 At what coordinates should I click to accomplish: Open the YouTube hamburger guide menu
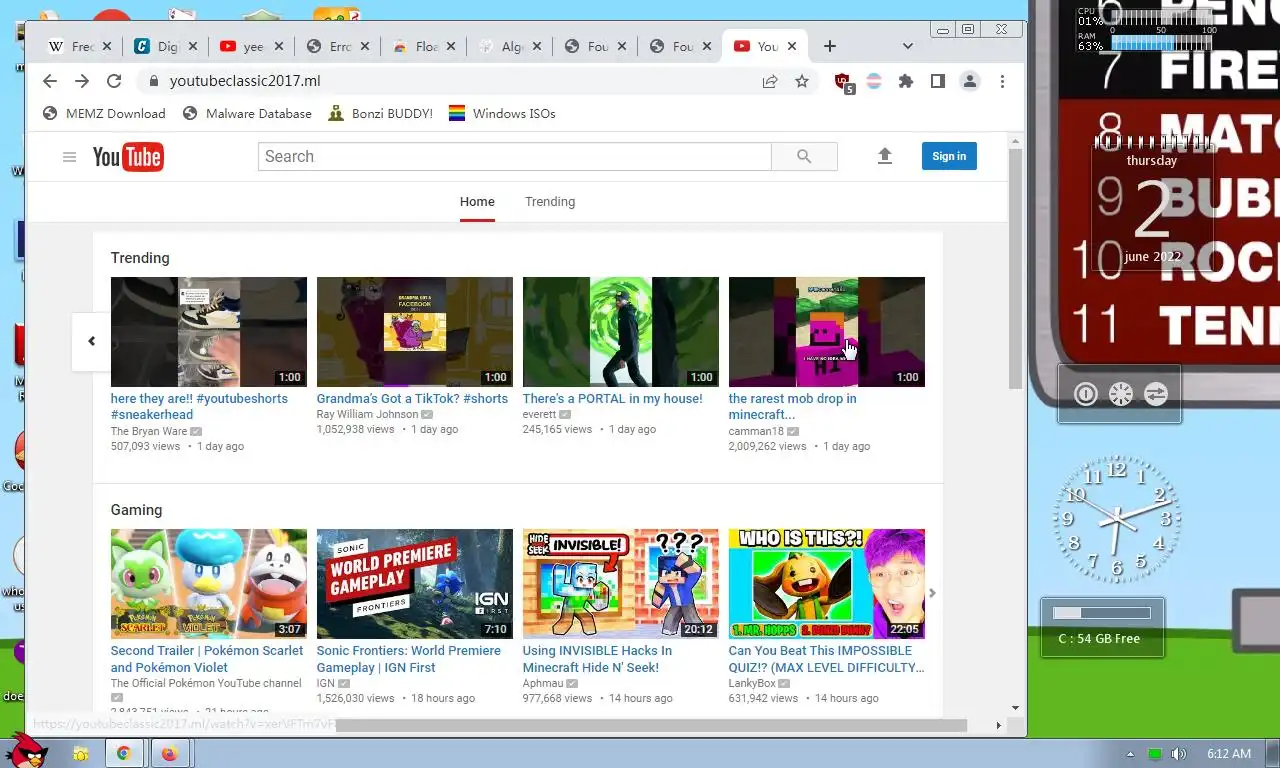pos(69,157)
